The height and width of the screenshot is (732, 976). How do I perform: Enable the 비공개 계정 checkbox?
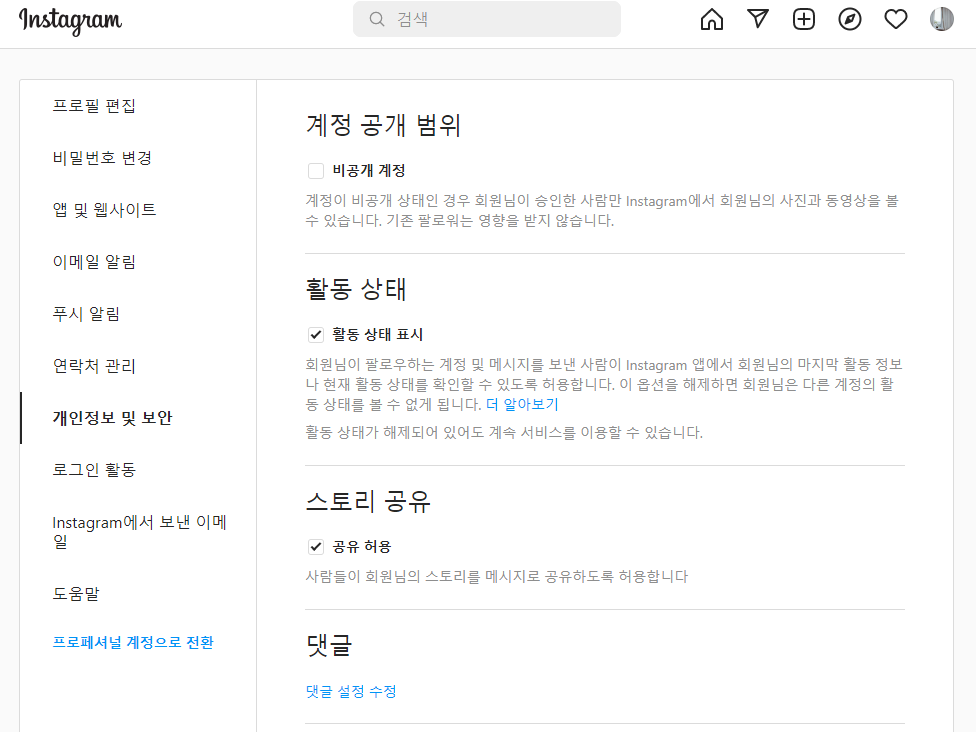pyautogui.click(x=316, y=171)
